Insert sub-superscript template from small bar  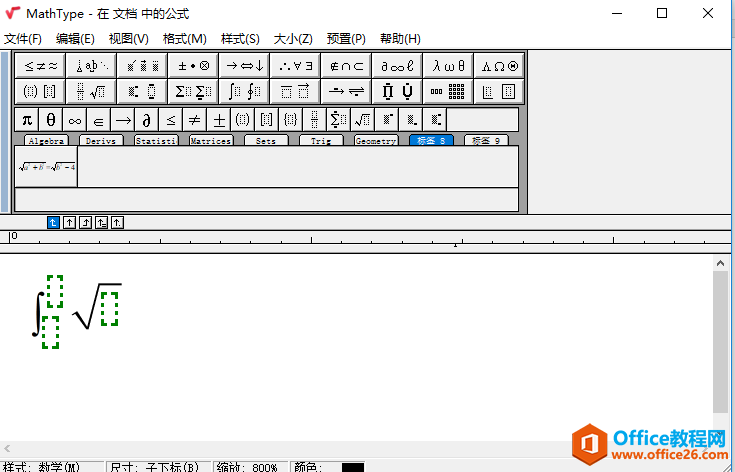434,120
